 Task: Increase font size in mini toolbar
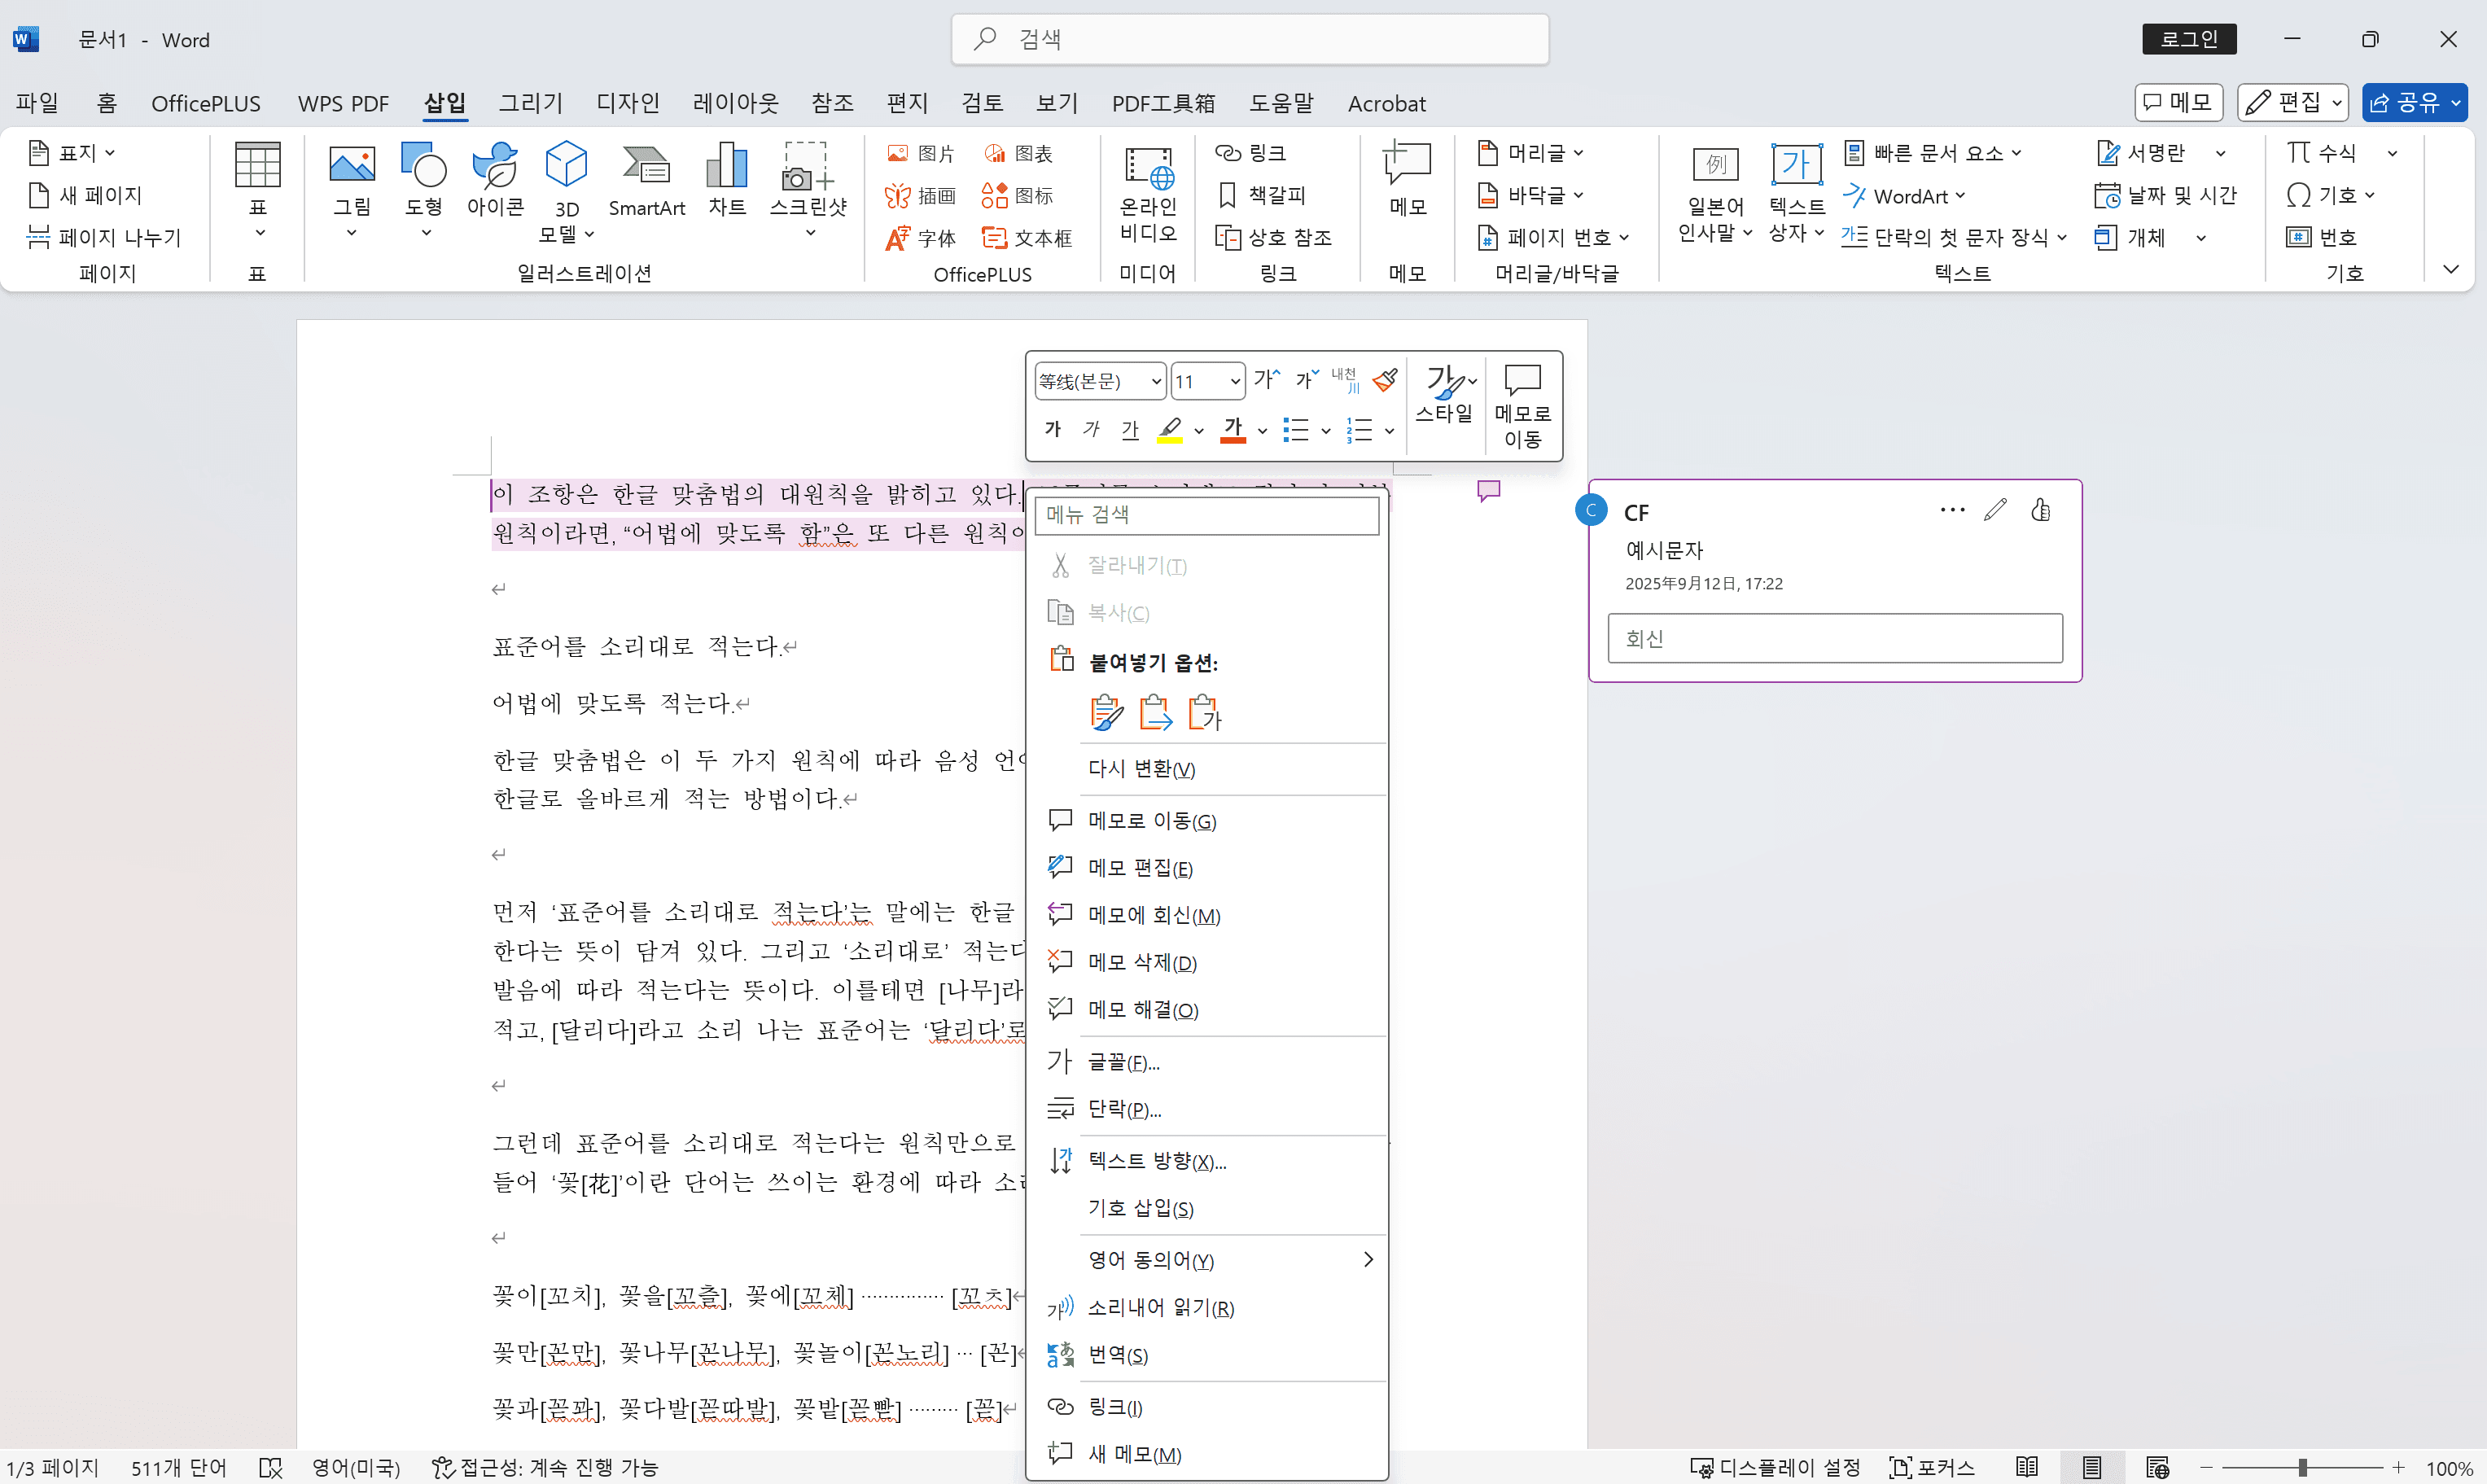(x=1267, y=380)
